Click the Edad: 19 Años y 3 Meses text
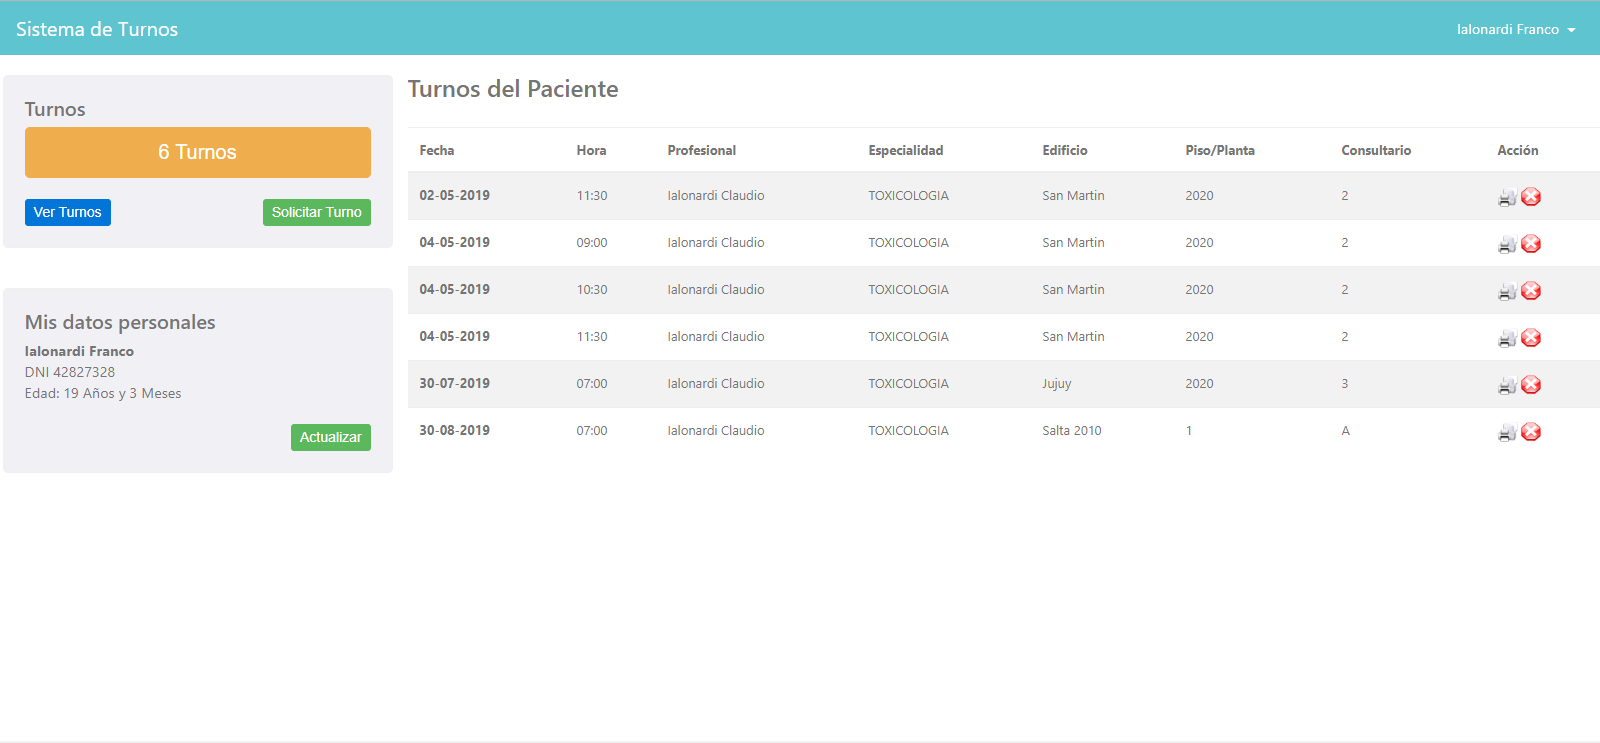The height and width of the screenshot is (743, 1600). (x=103, y=393)
